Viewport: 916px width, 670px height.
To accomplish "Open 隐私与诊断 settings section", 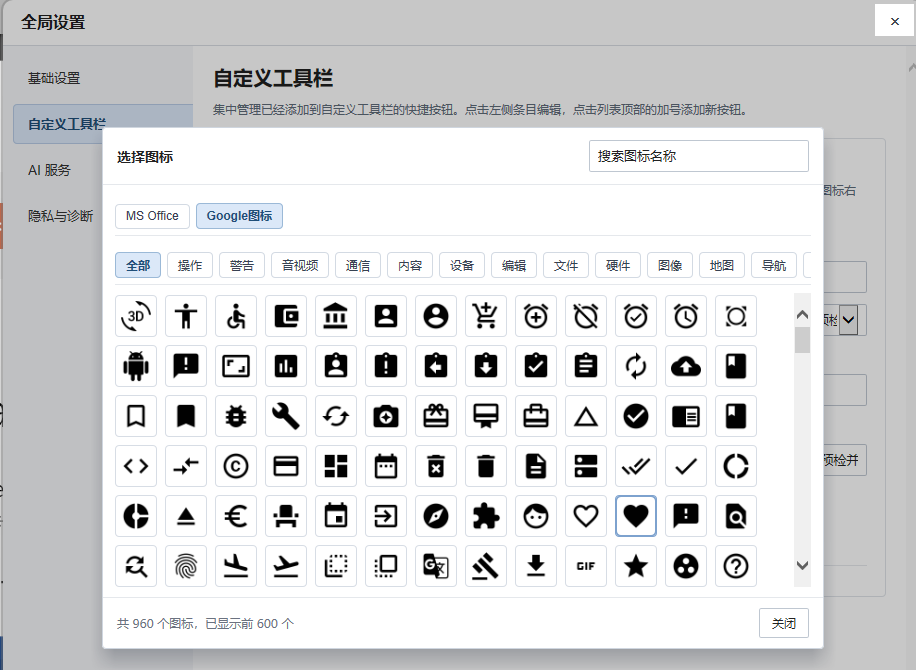I will (60, 216).
